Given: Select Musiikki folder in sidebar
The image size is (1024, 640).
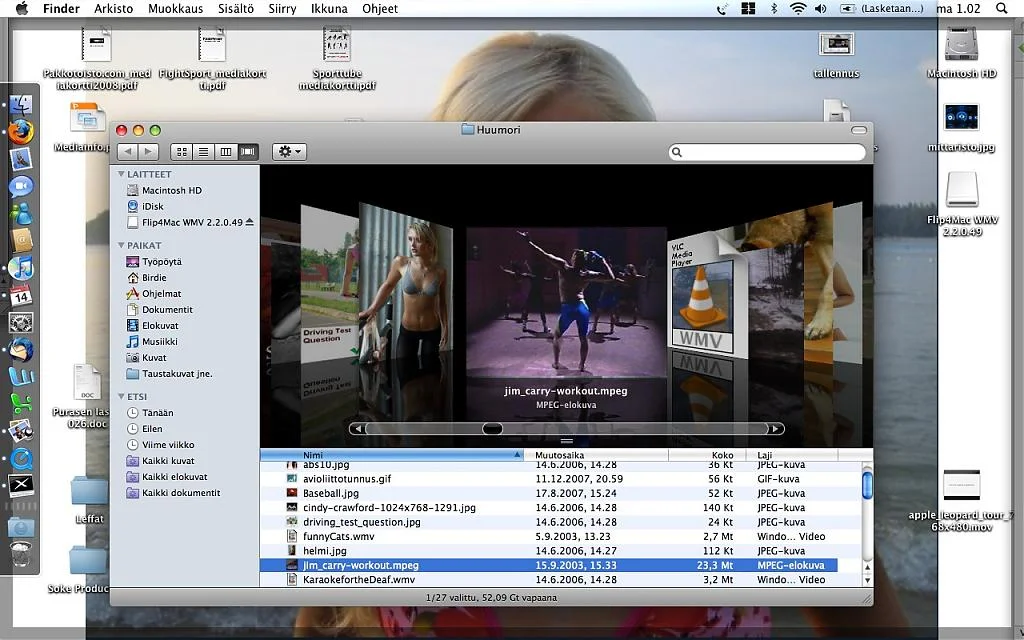Looking at the screenshot, I should pos(159,342).
